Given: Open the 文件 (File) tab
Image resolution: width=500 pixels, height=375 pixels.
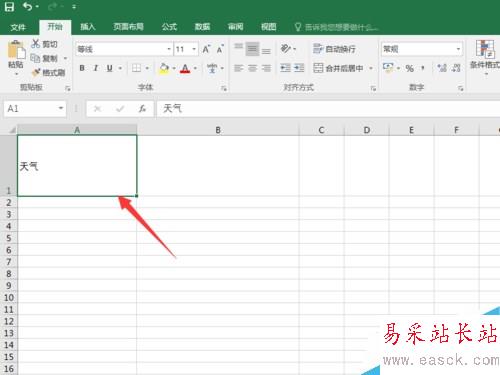Looking at the screenshot, I should [x=18, y=27].
